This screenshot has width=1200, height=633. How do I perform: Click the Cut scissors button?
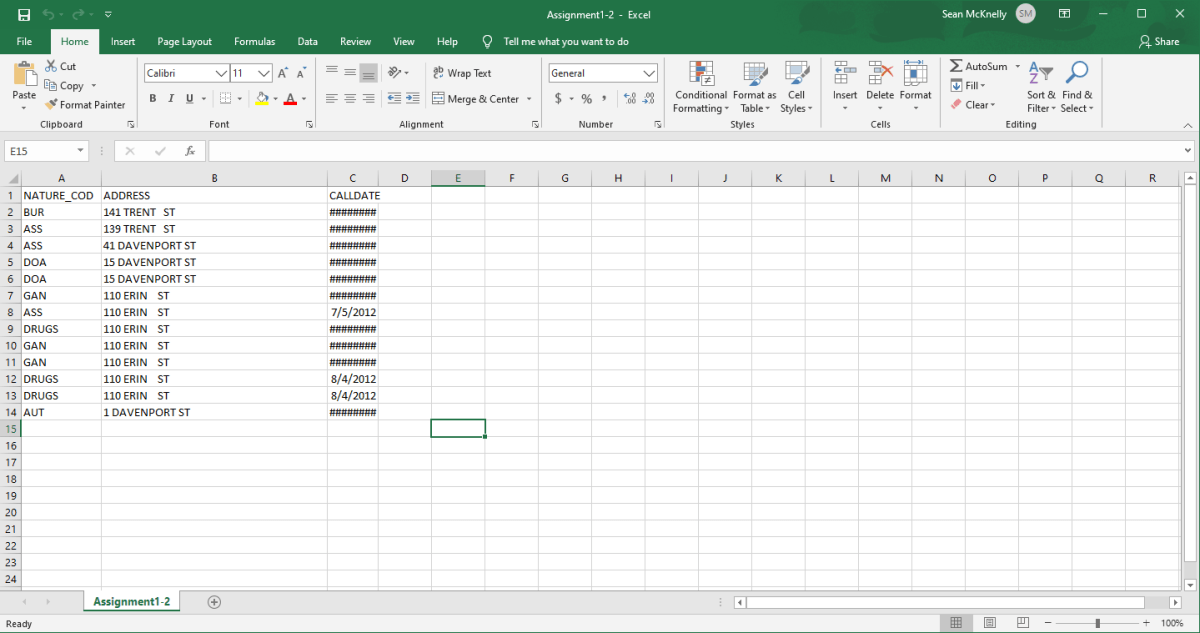point(60,66)
